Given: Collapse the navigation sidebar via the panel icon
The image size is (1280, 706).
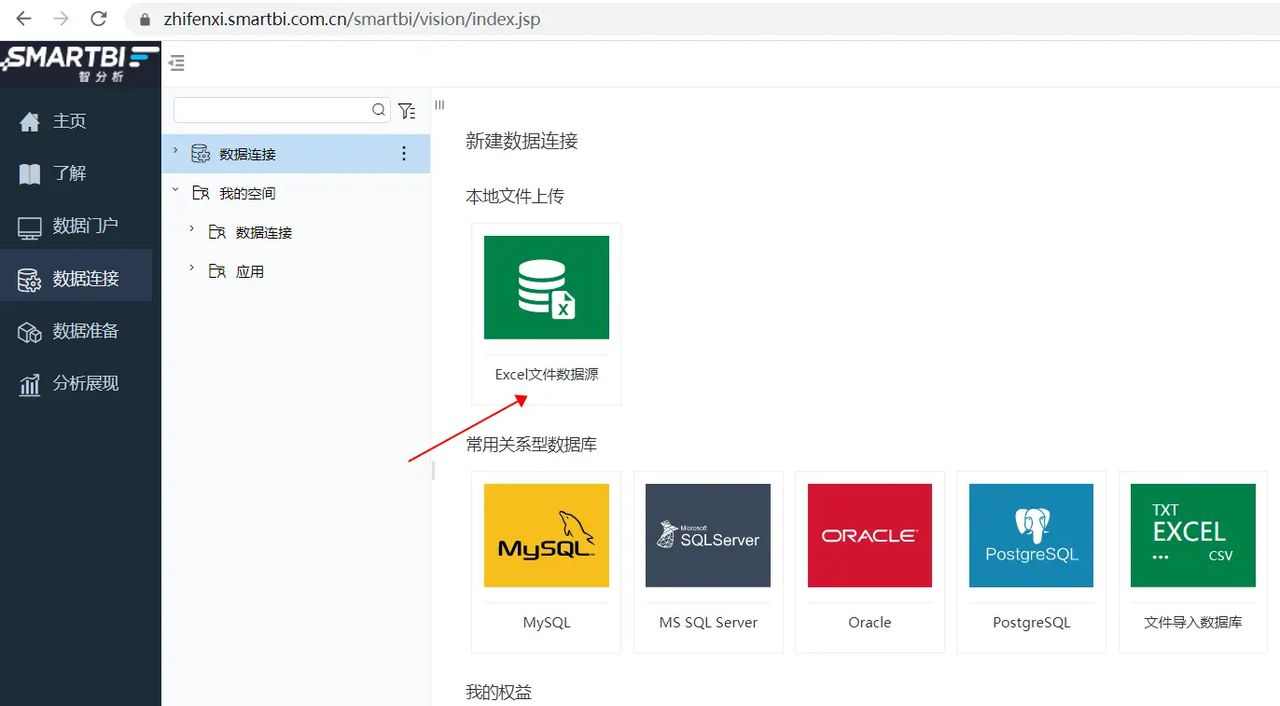Looking at the screenshot, I should pyautogui.click(x=177, y=62).
